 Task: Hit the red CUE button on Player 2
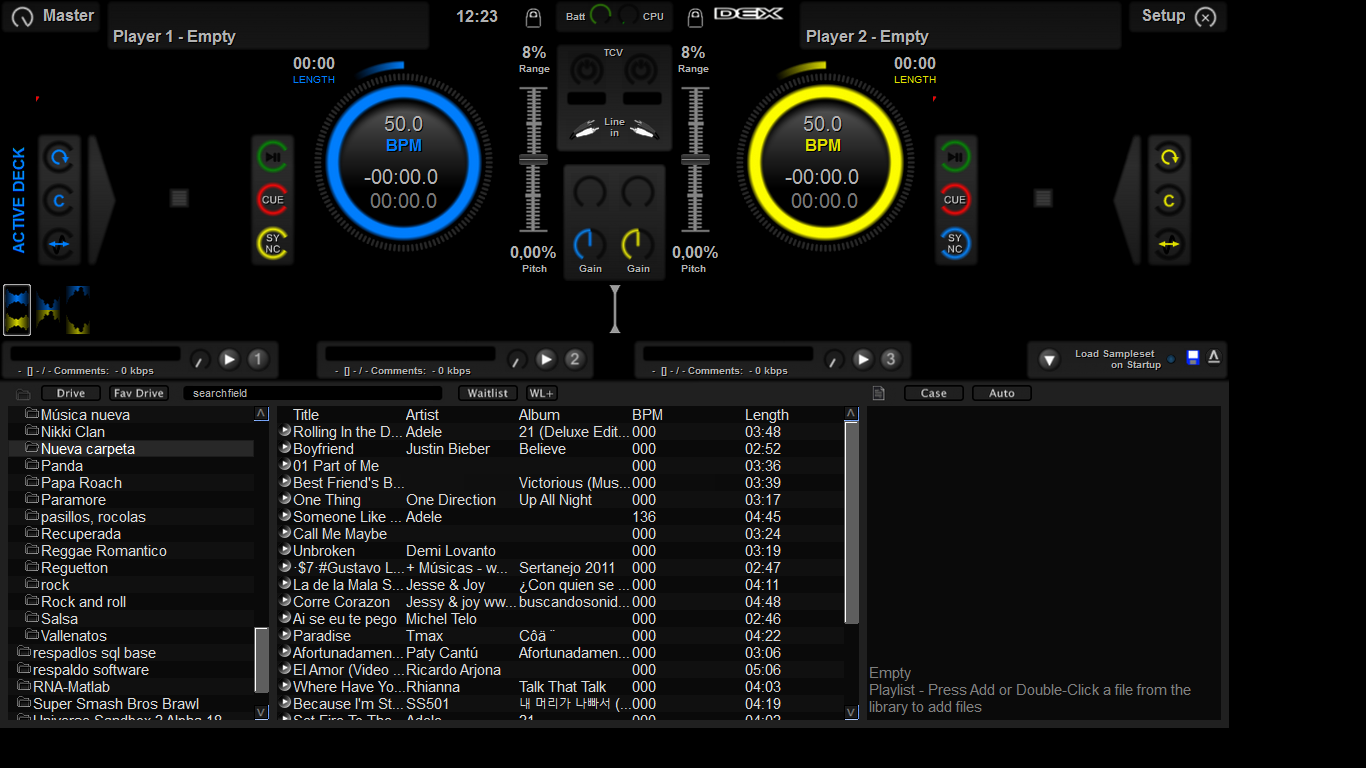(x=956, y=199)
